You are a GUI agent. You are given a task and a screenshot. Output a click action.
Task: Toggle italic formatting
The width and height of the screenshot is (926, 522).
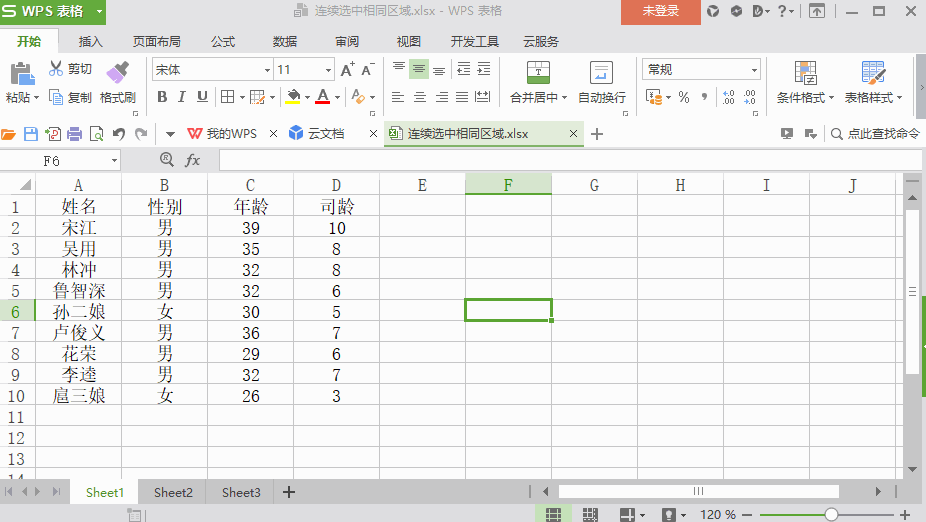tap(182, 97)
